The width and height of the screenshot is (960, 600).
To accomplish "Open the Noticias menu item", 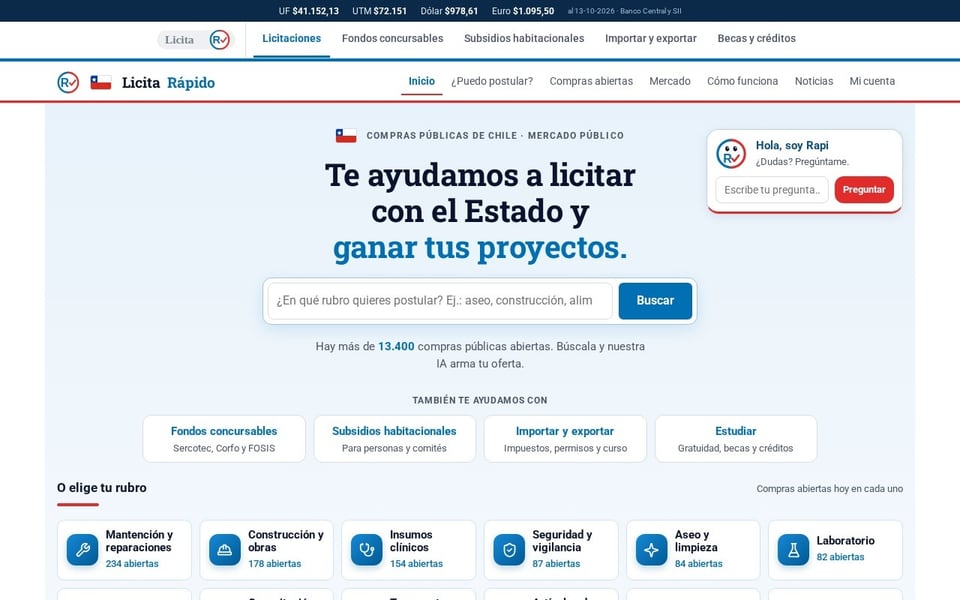I will 814,81.
